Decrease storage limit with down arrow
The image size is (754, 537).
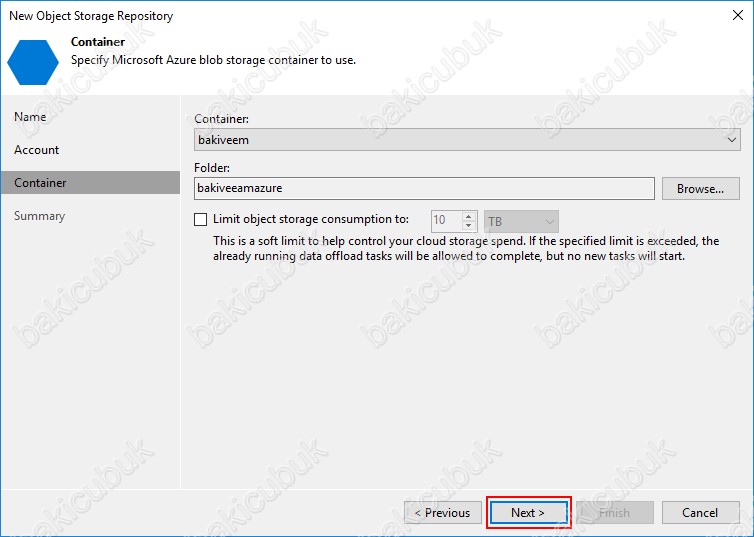[x=468, y=225]
